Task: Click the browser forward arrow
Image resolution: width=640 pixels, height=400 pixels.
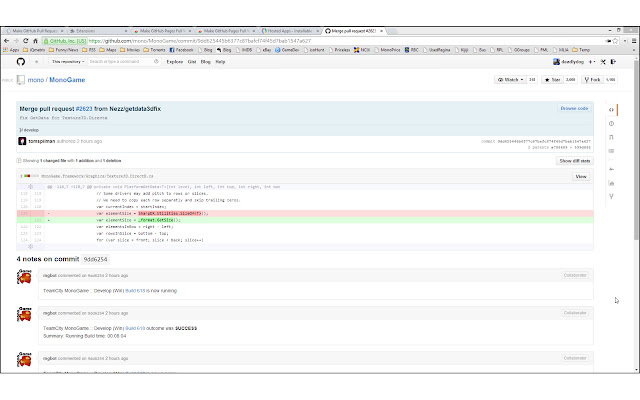Action: [x=16, y=41]
